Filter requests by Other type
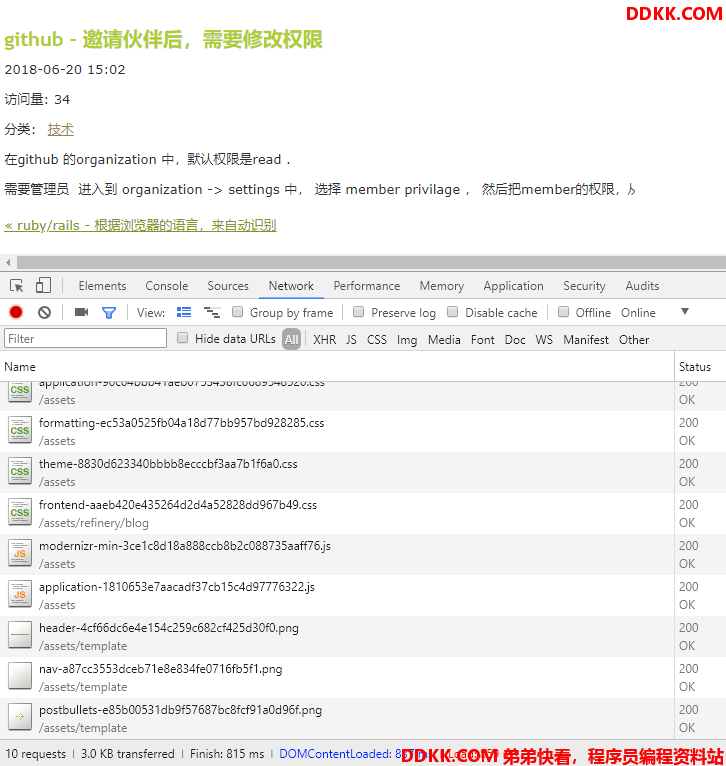726x766 pixels. click(x=634, y=340)
